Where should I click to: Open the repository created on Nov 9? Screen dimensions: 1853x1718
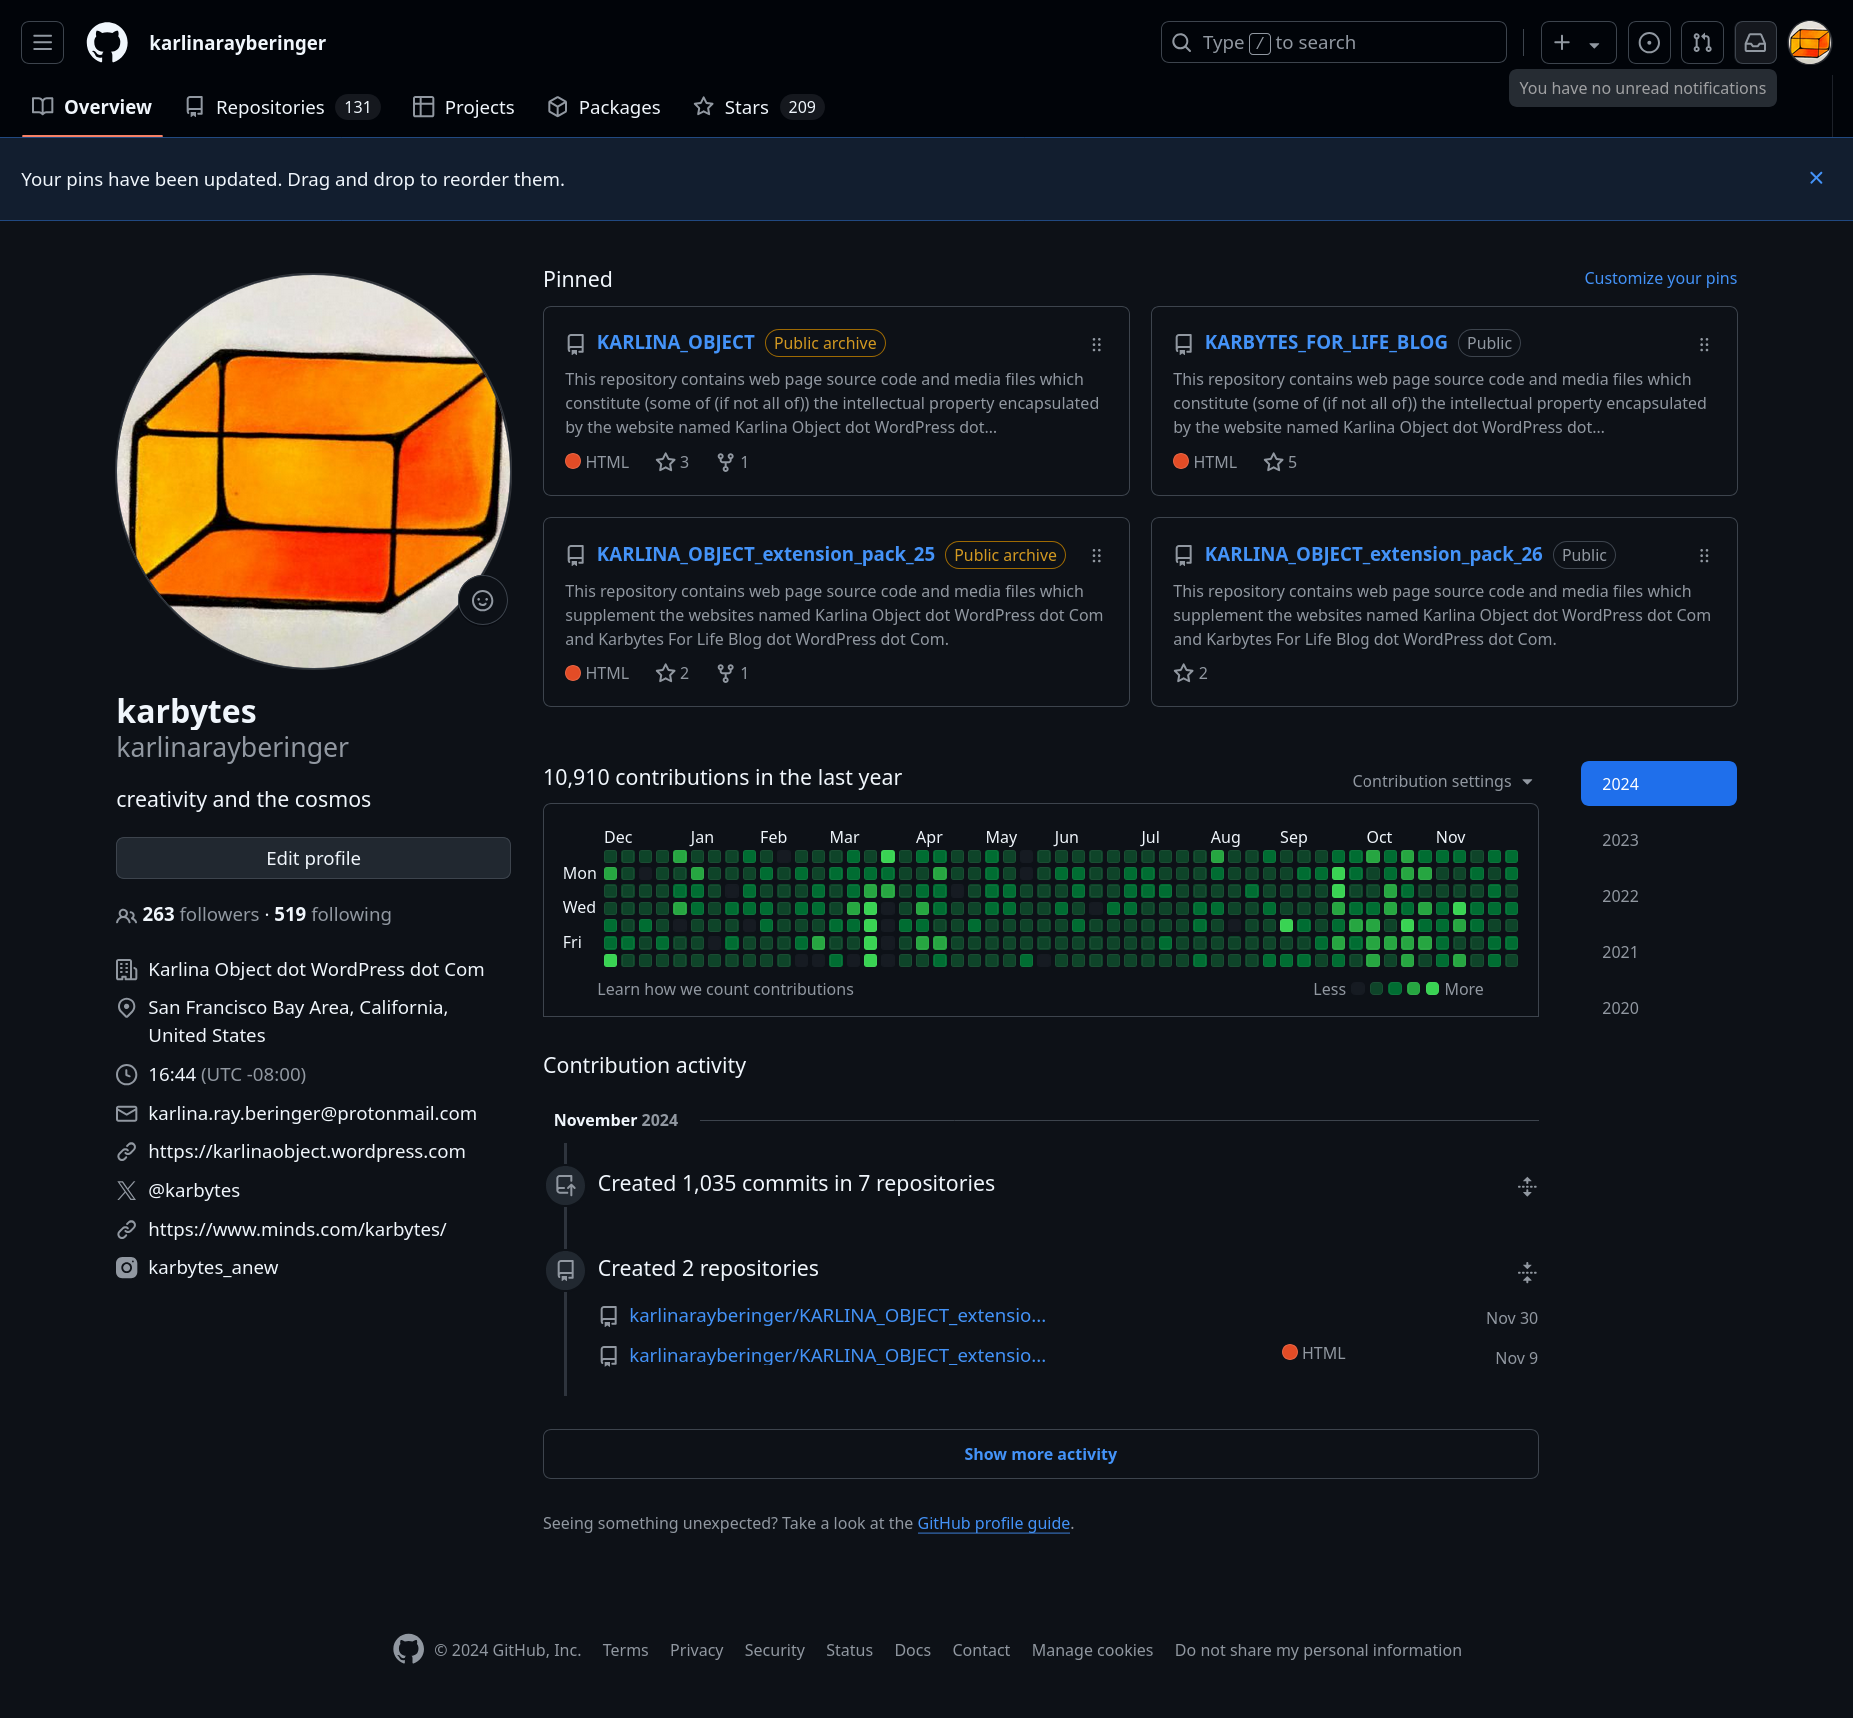pyautogui.click(x=837, y=1355)
